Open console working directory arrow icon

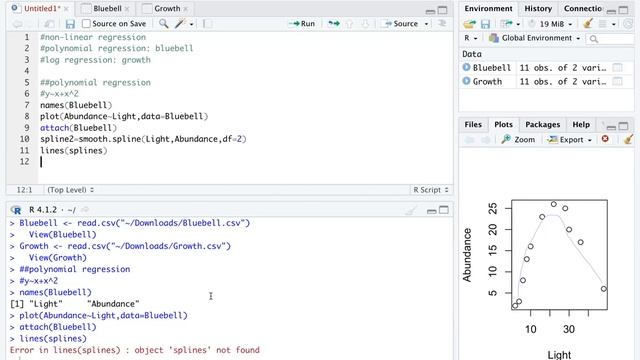pos(85,210)
